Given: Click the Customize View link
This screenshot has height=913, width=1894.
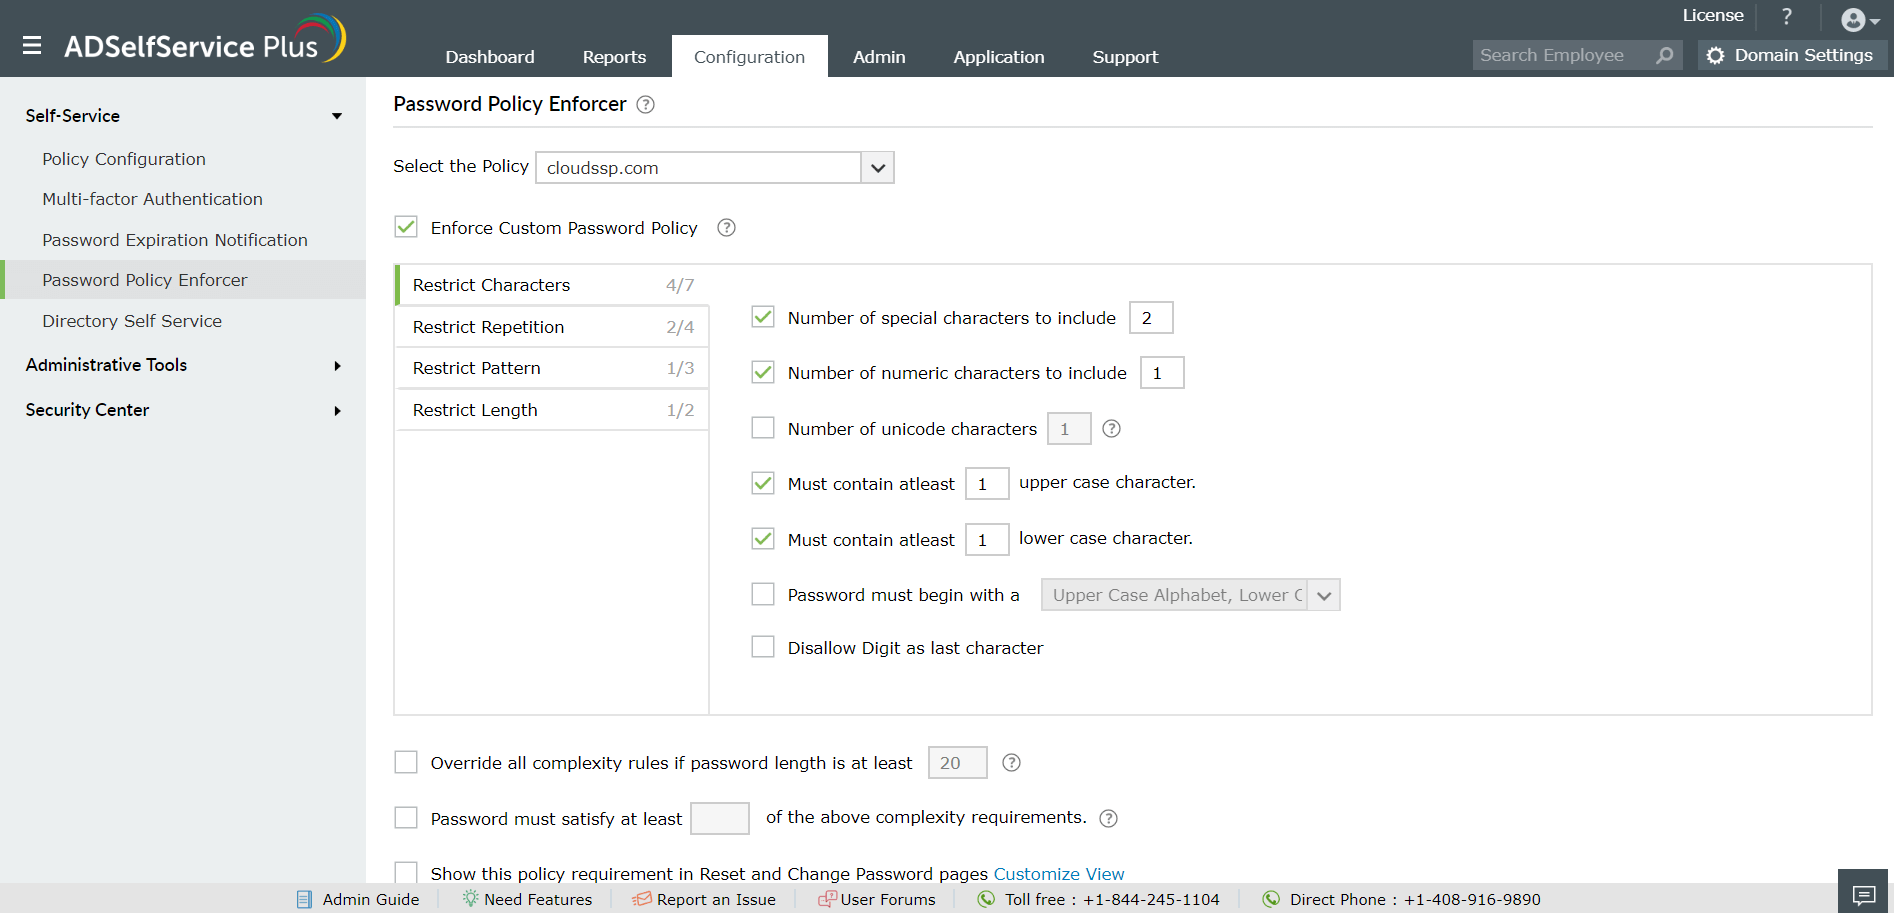Looking at the screenshot, I should click(1058, 873).
